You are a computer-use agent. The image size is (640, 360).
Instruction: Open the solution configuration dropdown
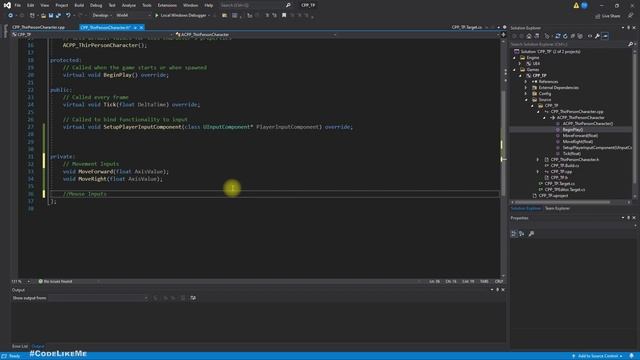[102, 16]
